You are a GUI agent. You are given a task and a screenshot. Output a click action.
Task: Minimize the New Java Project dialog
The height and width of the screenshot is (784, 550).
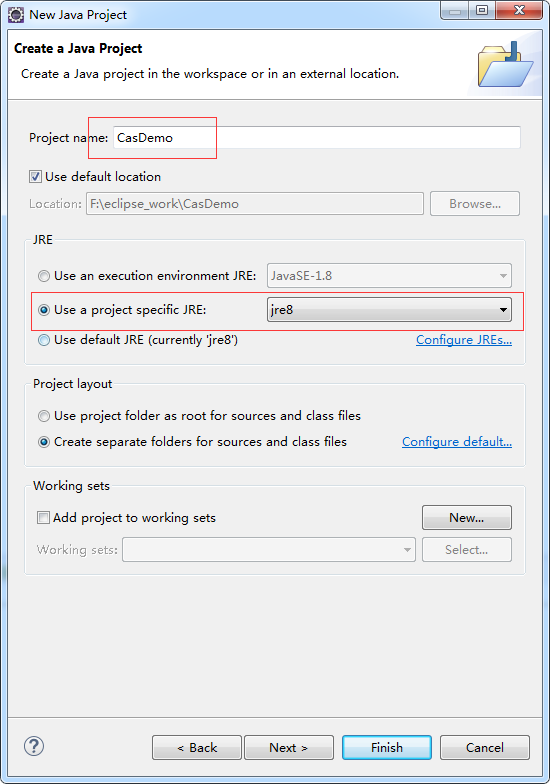[455, 10]
